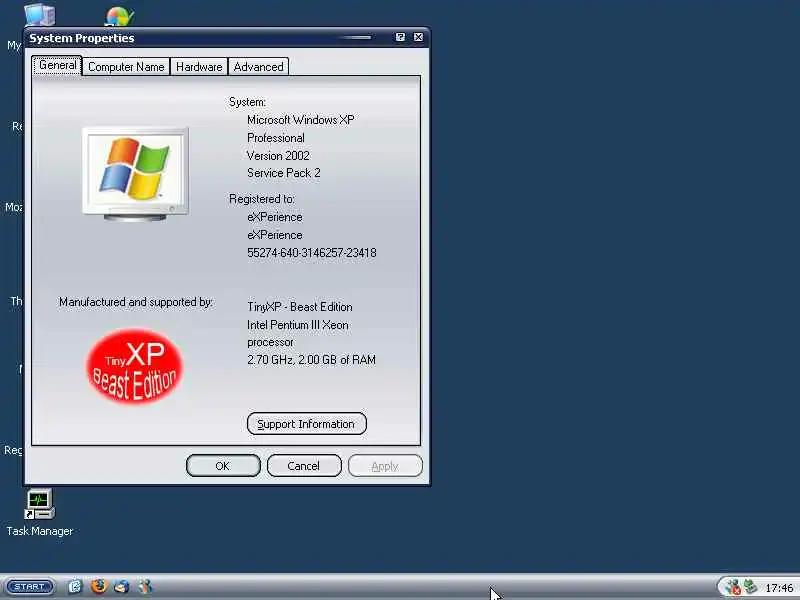Click the 'Professional' edition text
The width and height of the screenshot is (800, 600).
(276, 138)
